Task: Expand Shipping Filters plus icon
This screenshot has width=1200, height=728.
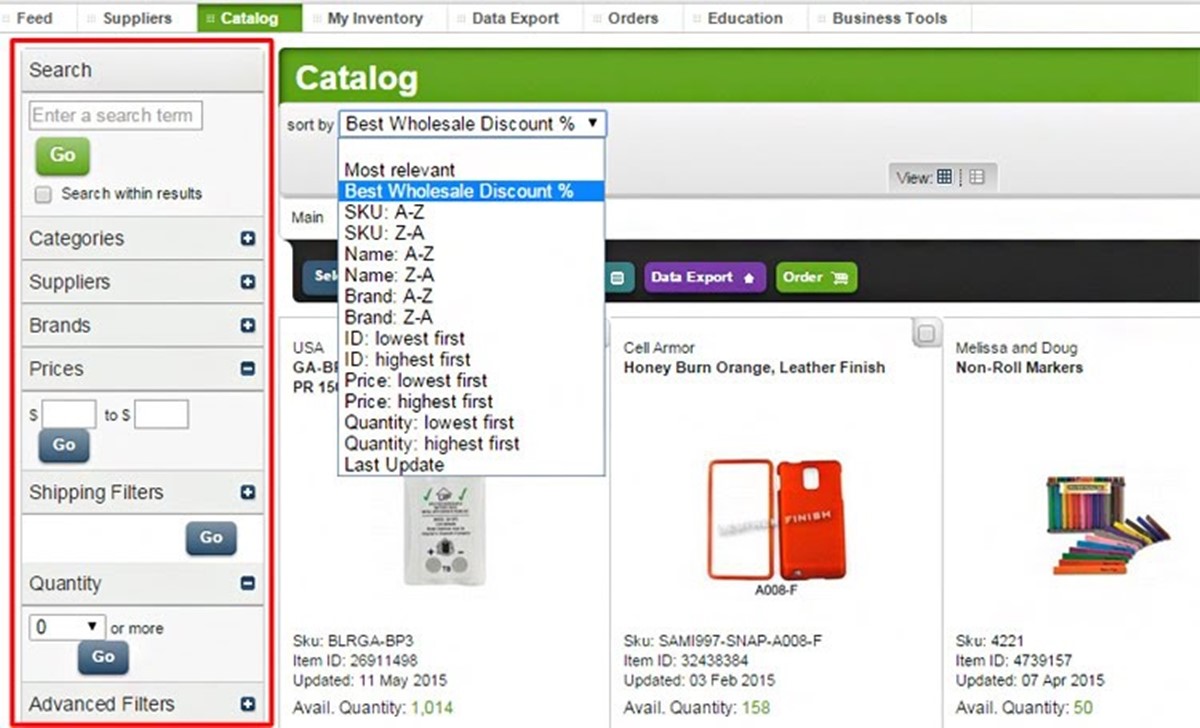Action: click(x=248, y=493)
